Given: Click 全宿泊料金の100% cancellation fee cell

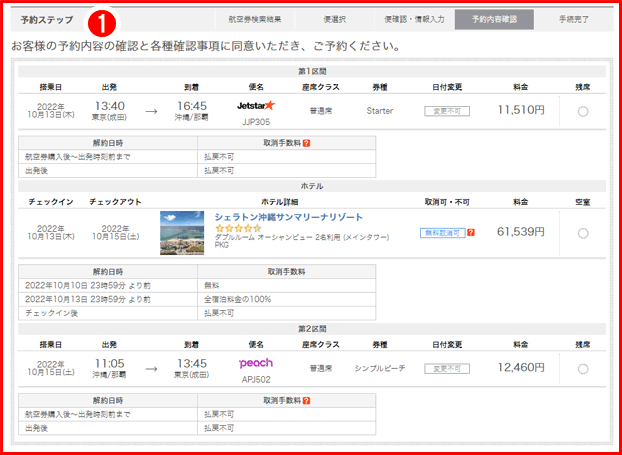Looking at the screenshot, I should tap(286, 299).
